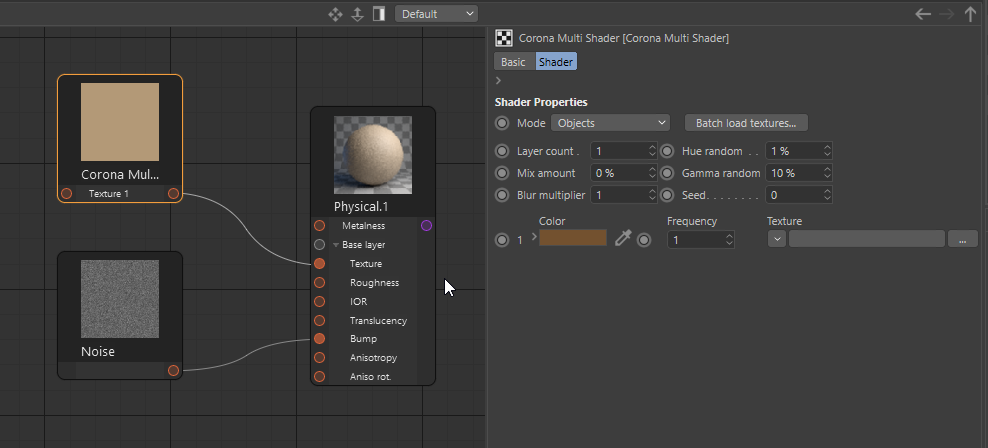The height and width of the screenshot is (448, 988).
Task: Click the Frequency stepper arrows
Action: [730, 240]
